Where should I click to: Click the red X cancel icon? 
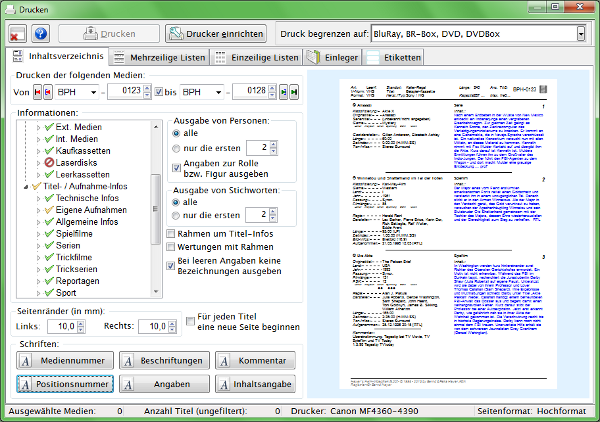click(16, 34)
